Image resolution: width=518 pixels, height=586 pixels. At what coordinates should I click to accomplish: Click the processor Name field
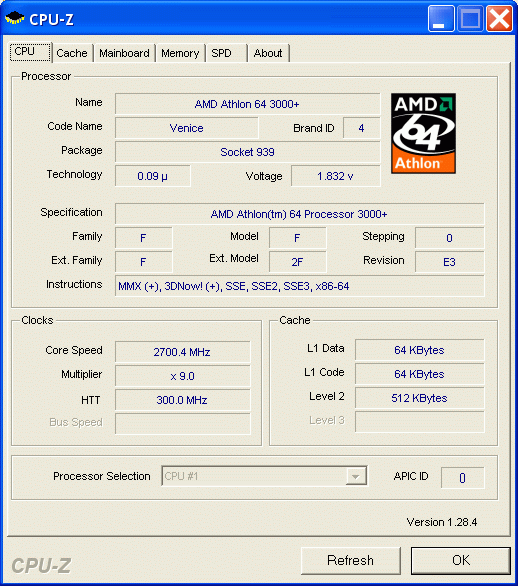pos(247,104)
